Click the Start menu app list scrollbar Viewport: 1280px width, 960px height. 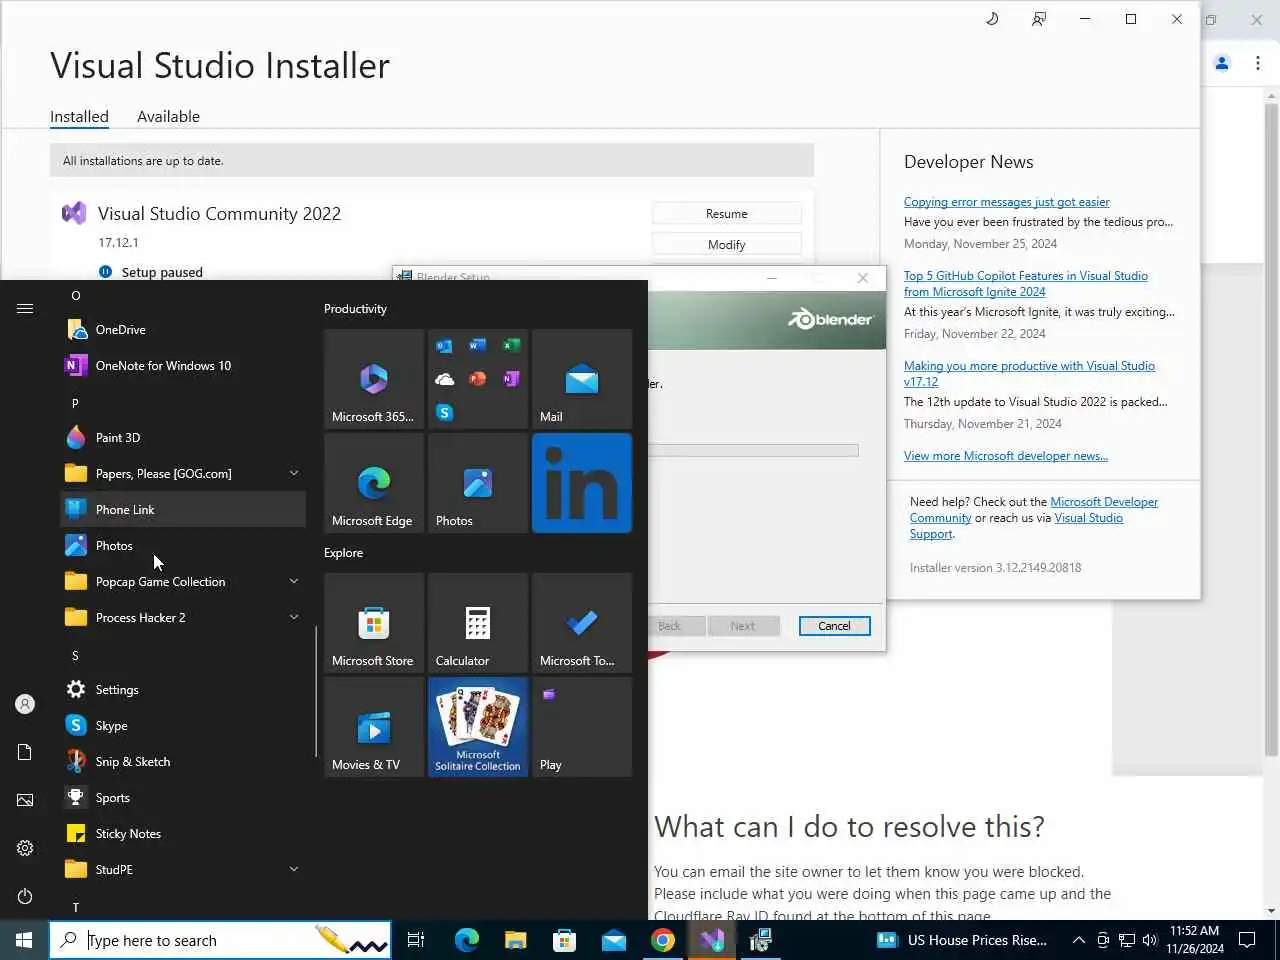(x=316, y=692)
